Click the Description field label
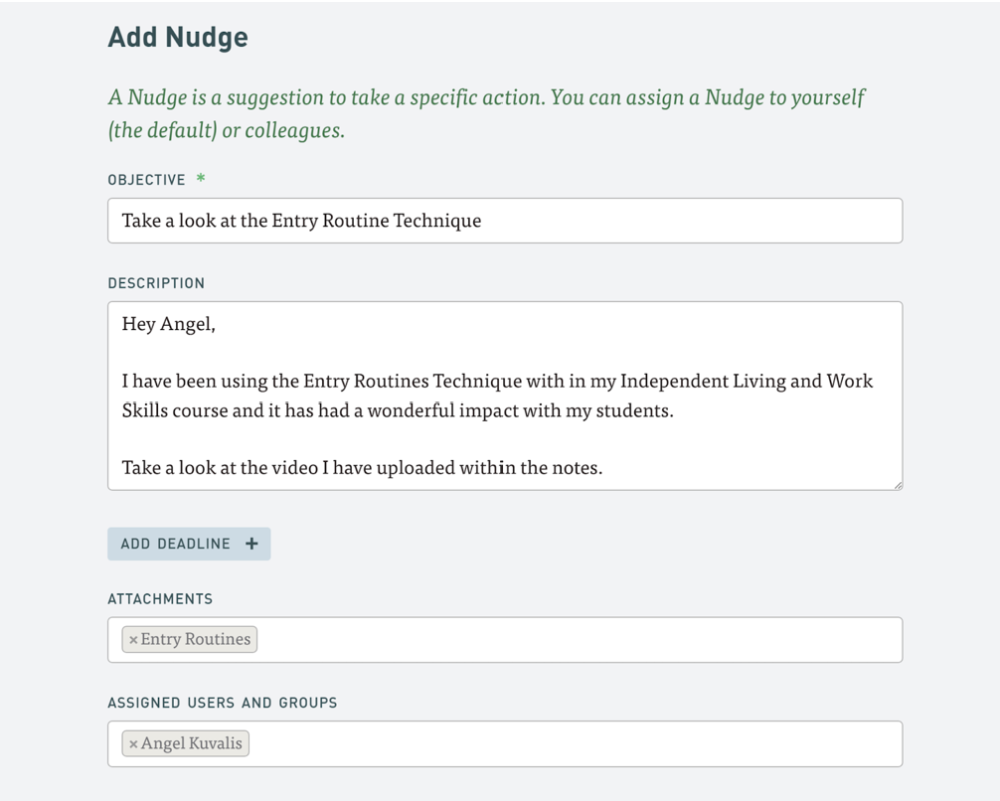The height and width of the screenshot is (801, 1000). (156, 283)
